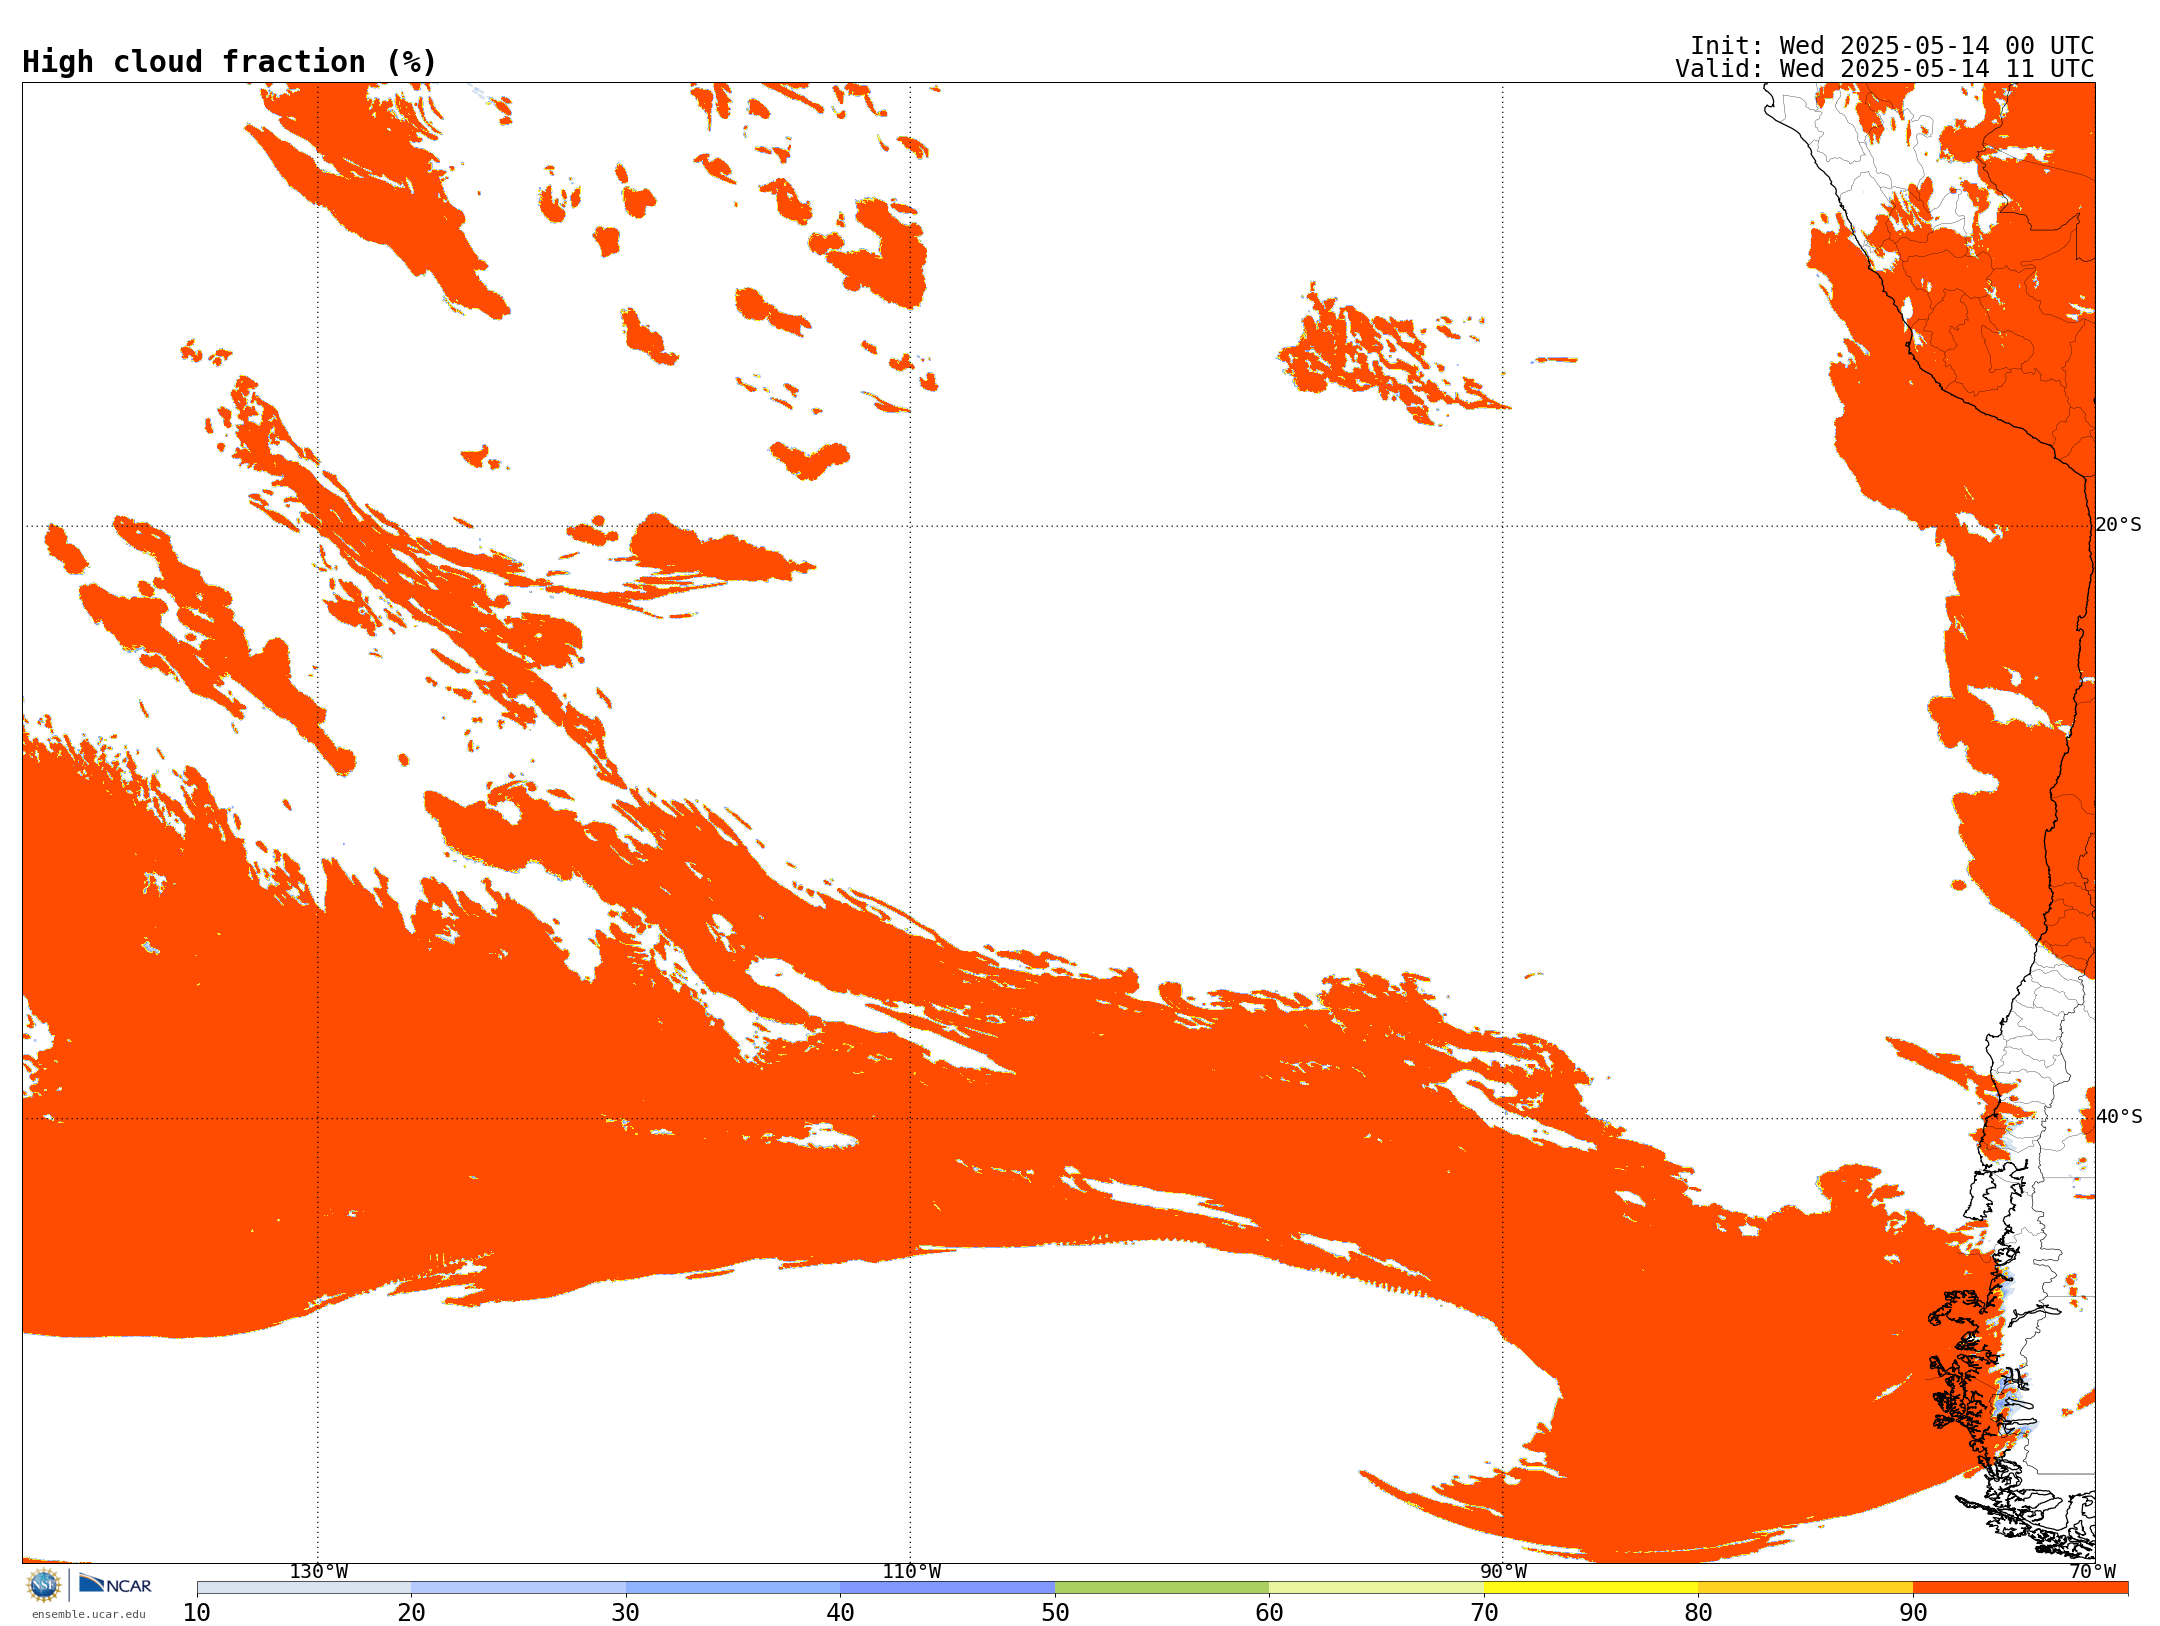Click the colorbar tick label 90

(x=1913, y=1613)
